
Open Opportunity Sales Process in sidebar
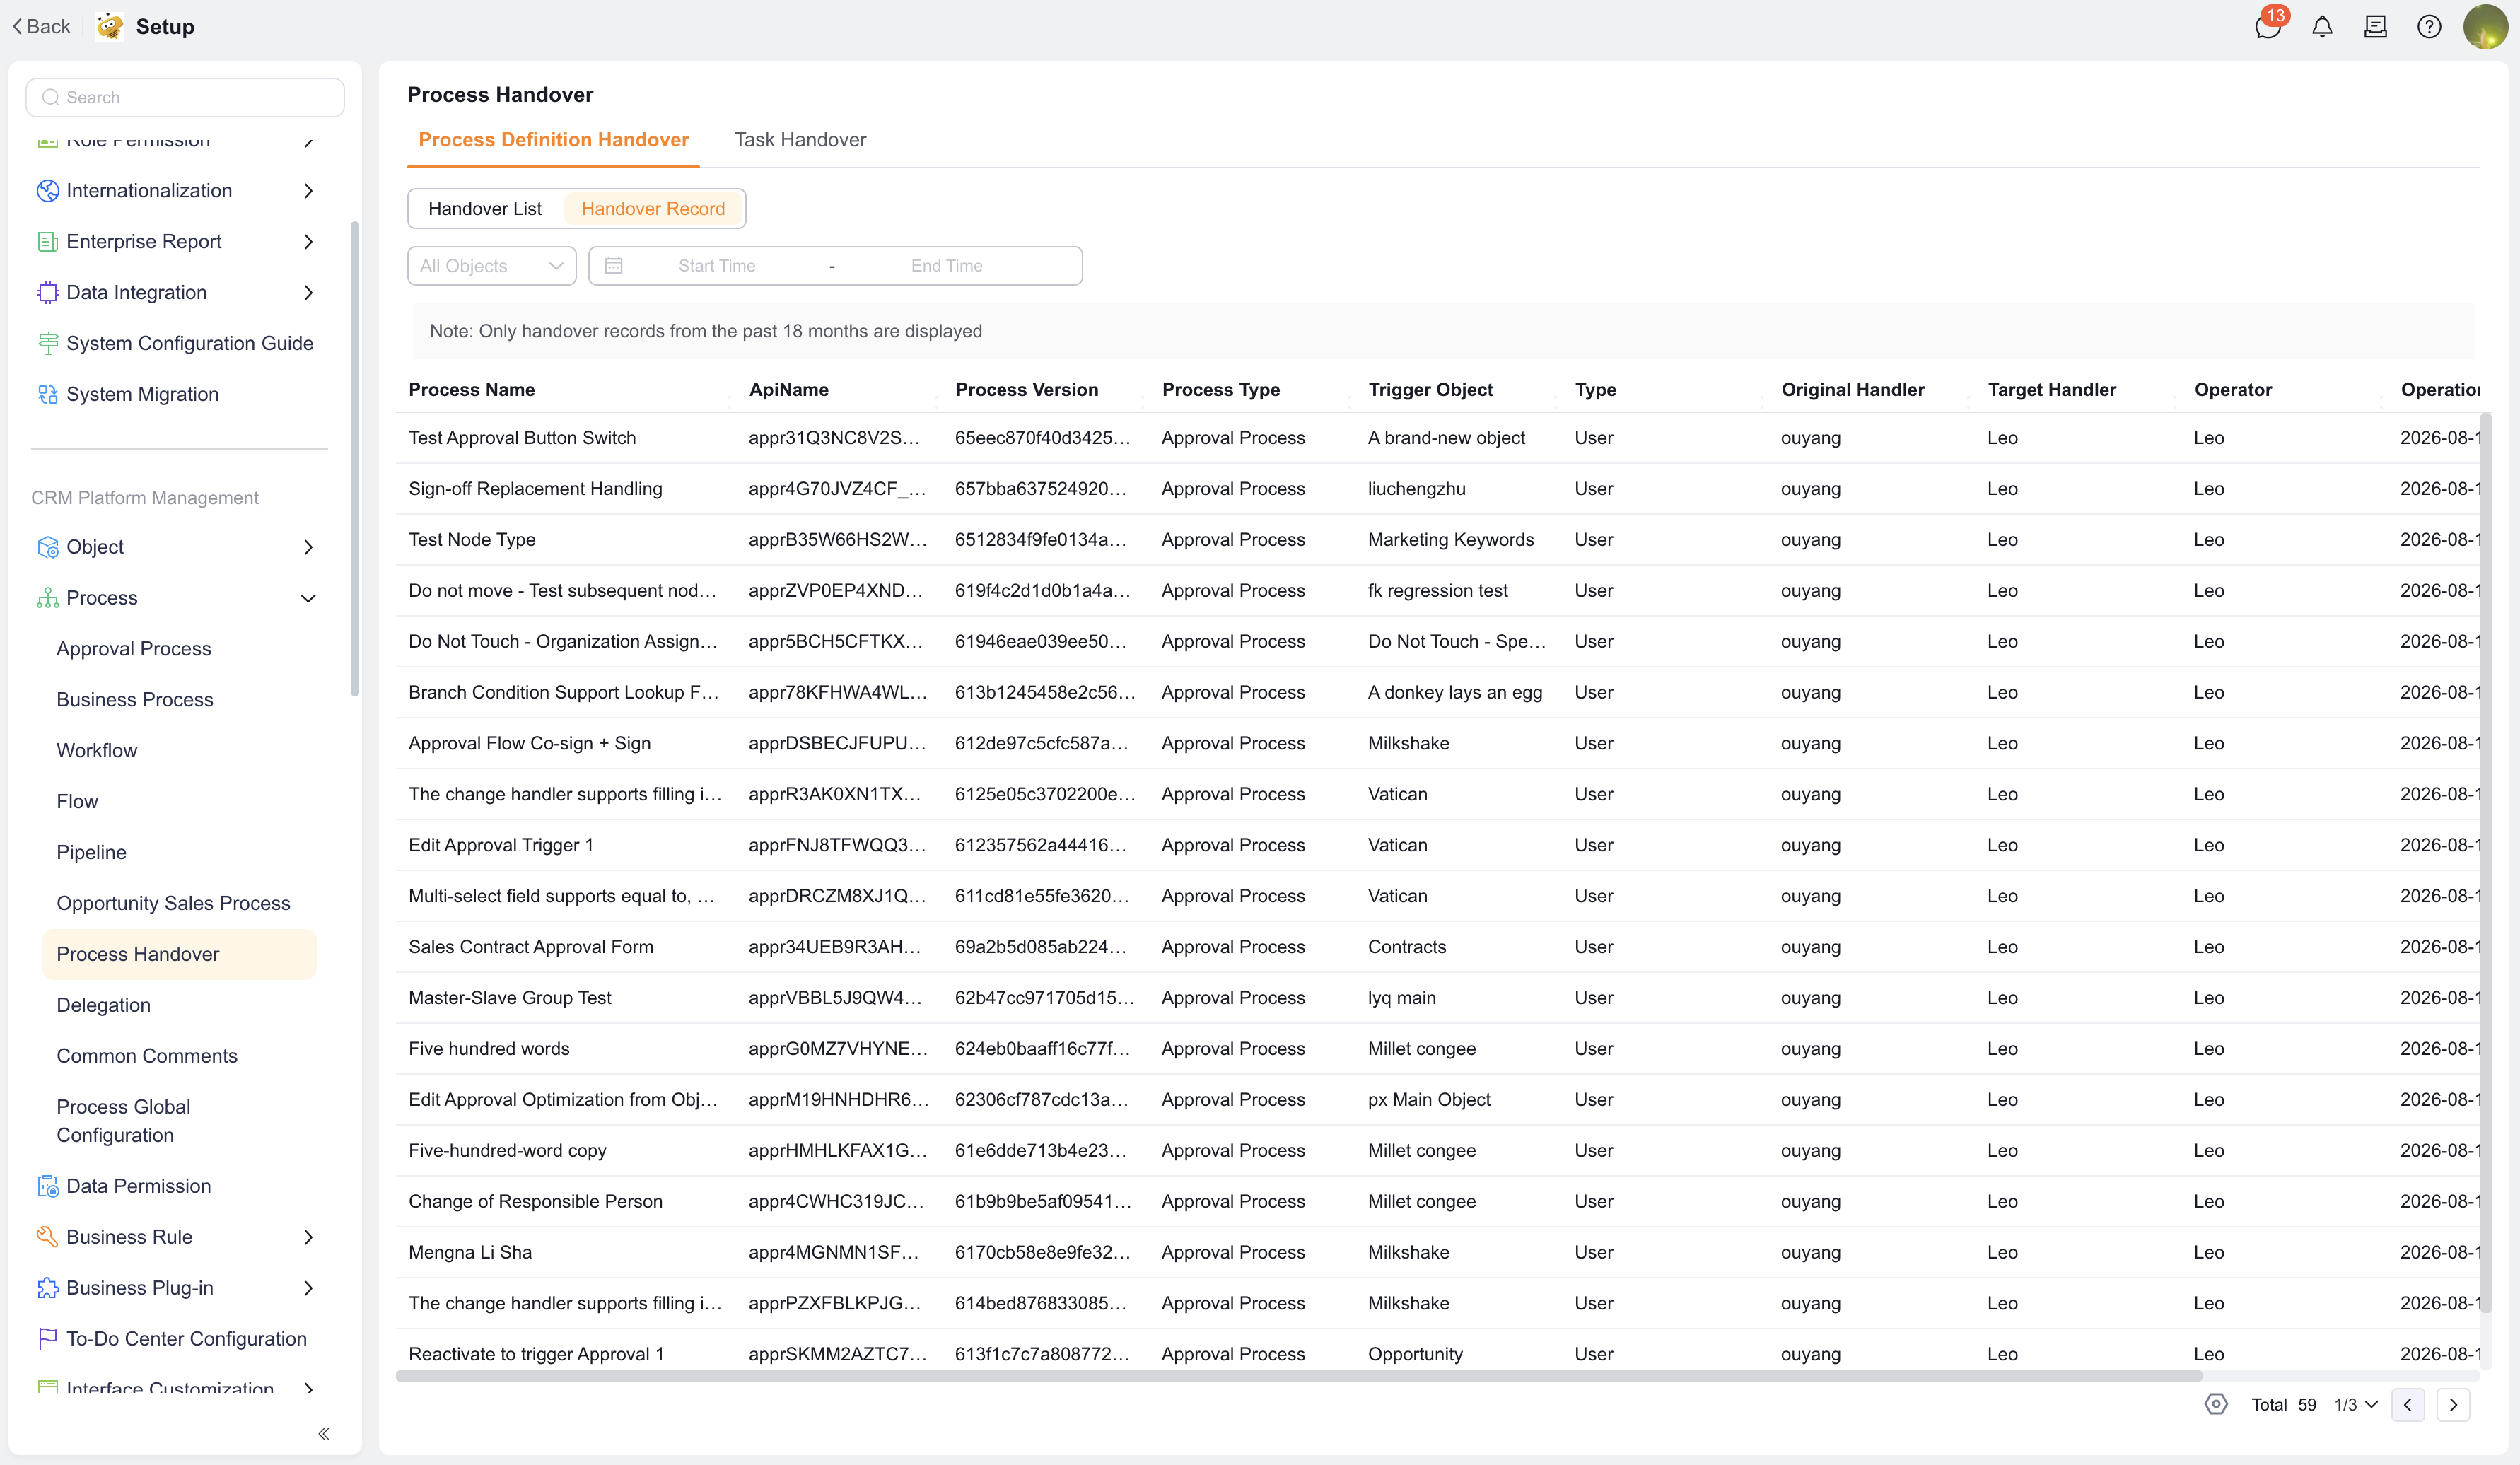pyautogui.click(x=174, y=903)
